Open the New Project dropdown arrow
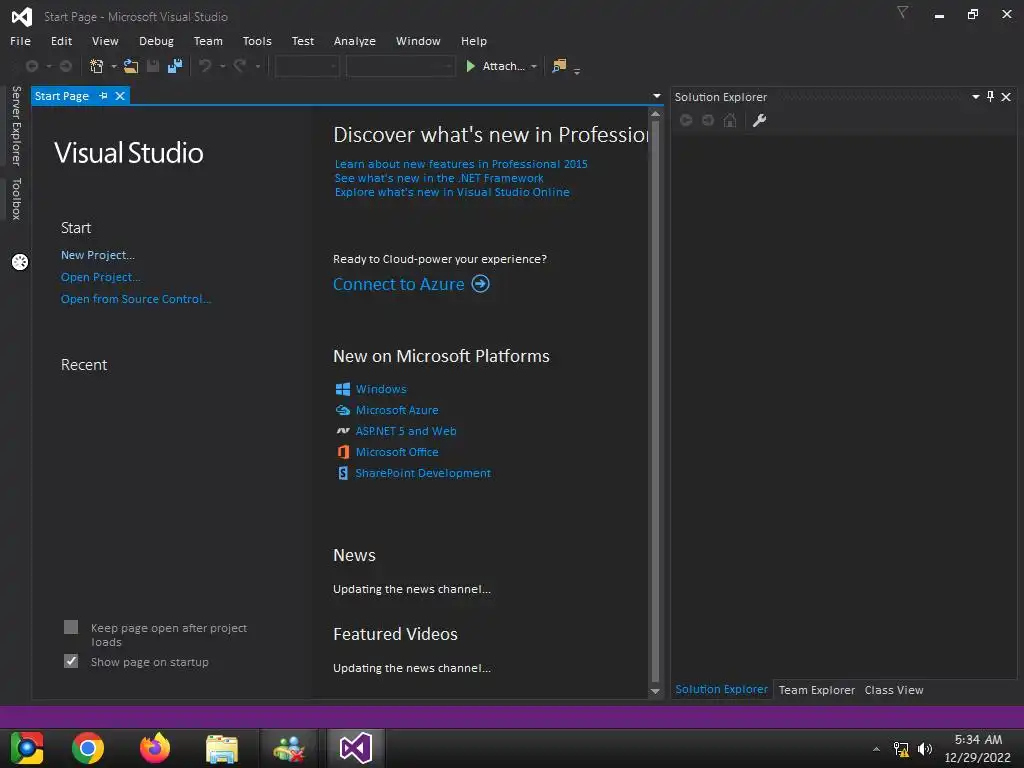The height and width of the screenshot is (768, 1024). 114,67
